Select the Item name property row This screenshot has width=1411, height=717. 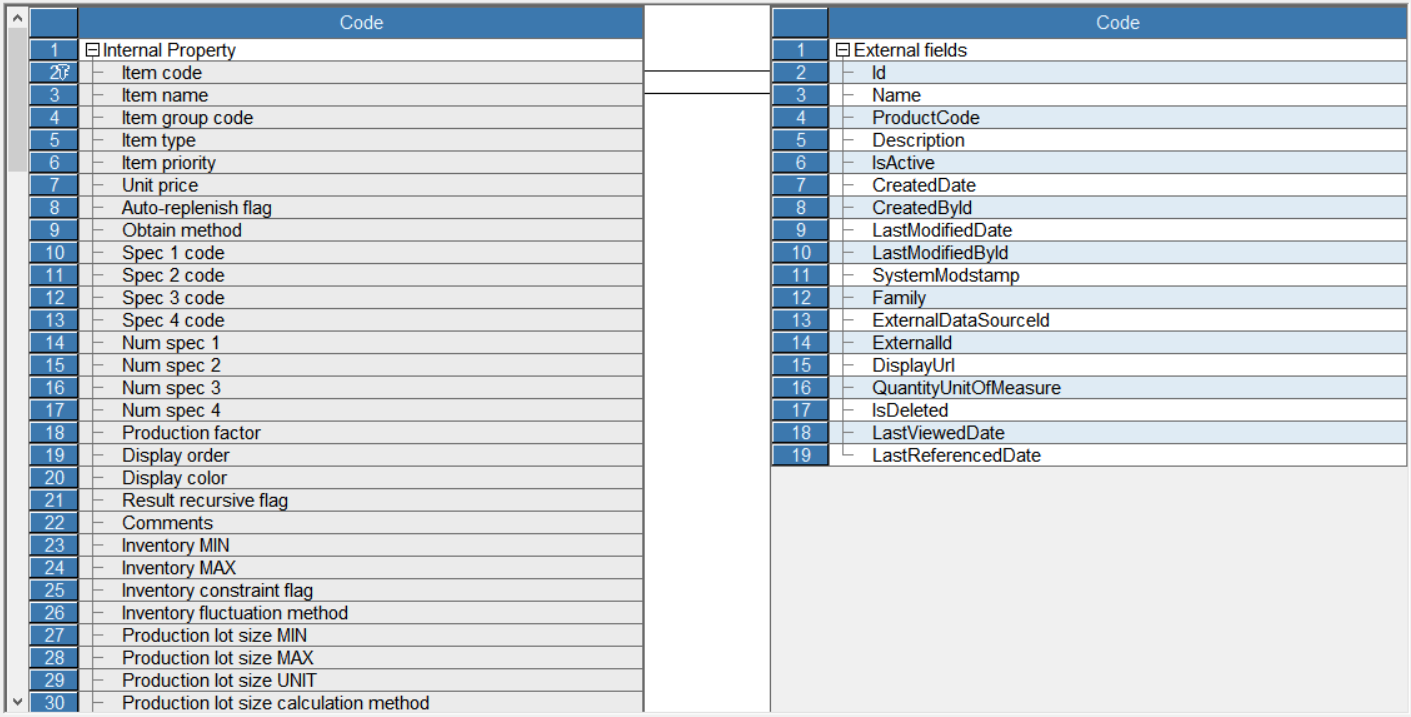pyautogui.click(x=165, y=96)
